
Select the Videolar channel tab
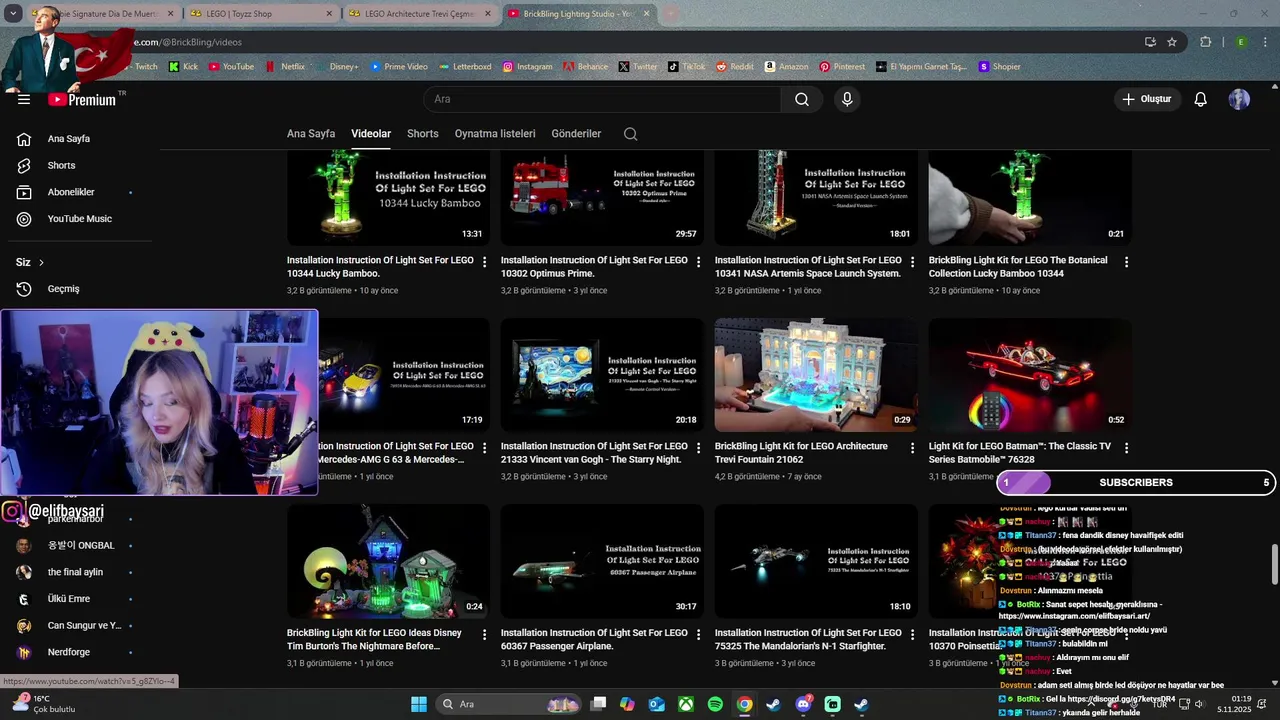371,134
